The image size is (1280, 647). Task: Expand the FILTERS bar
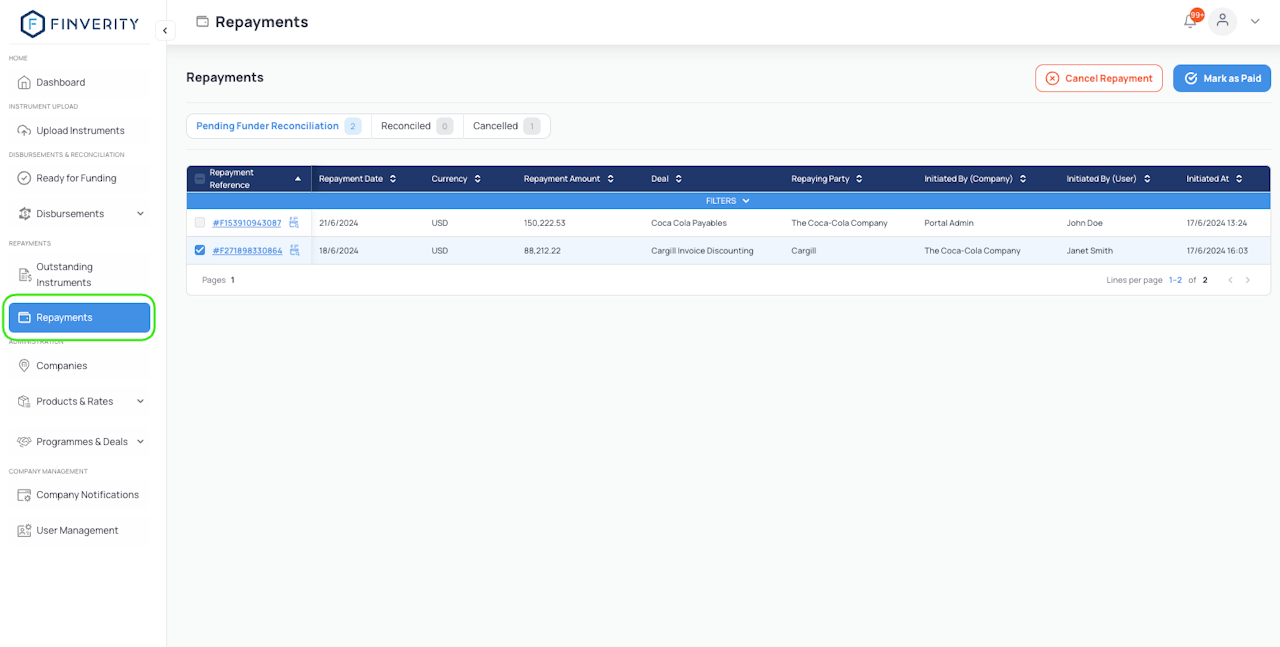727,201
